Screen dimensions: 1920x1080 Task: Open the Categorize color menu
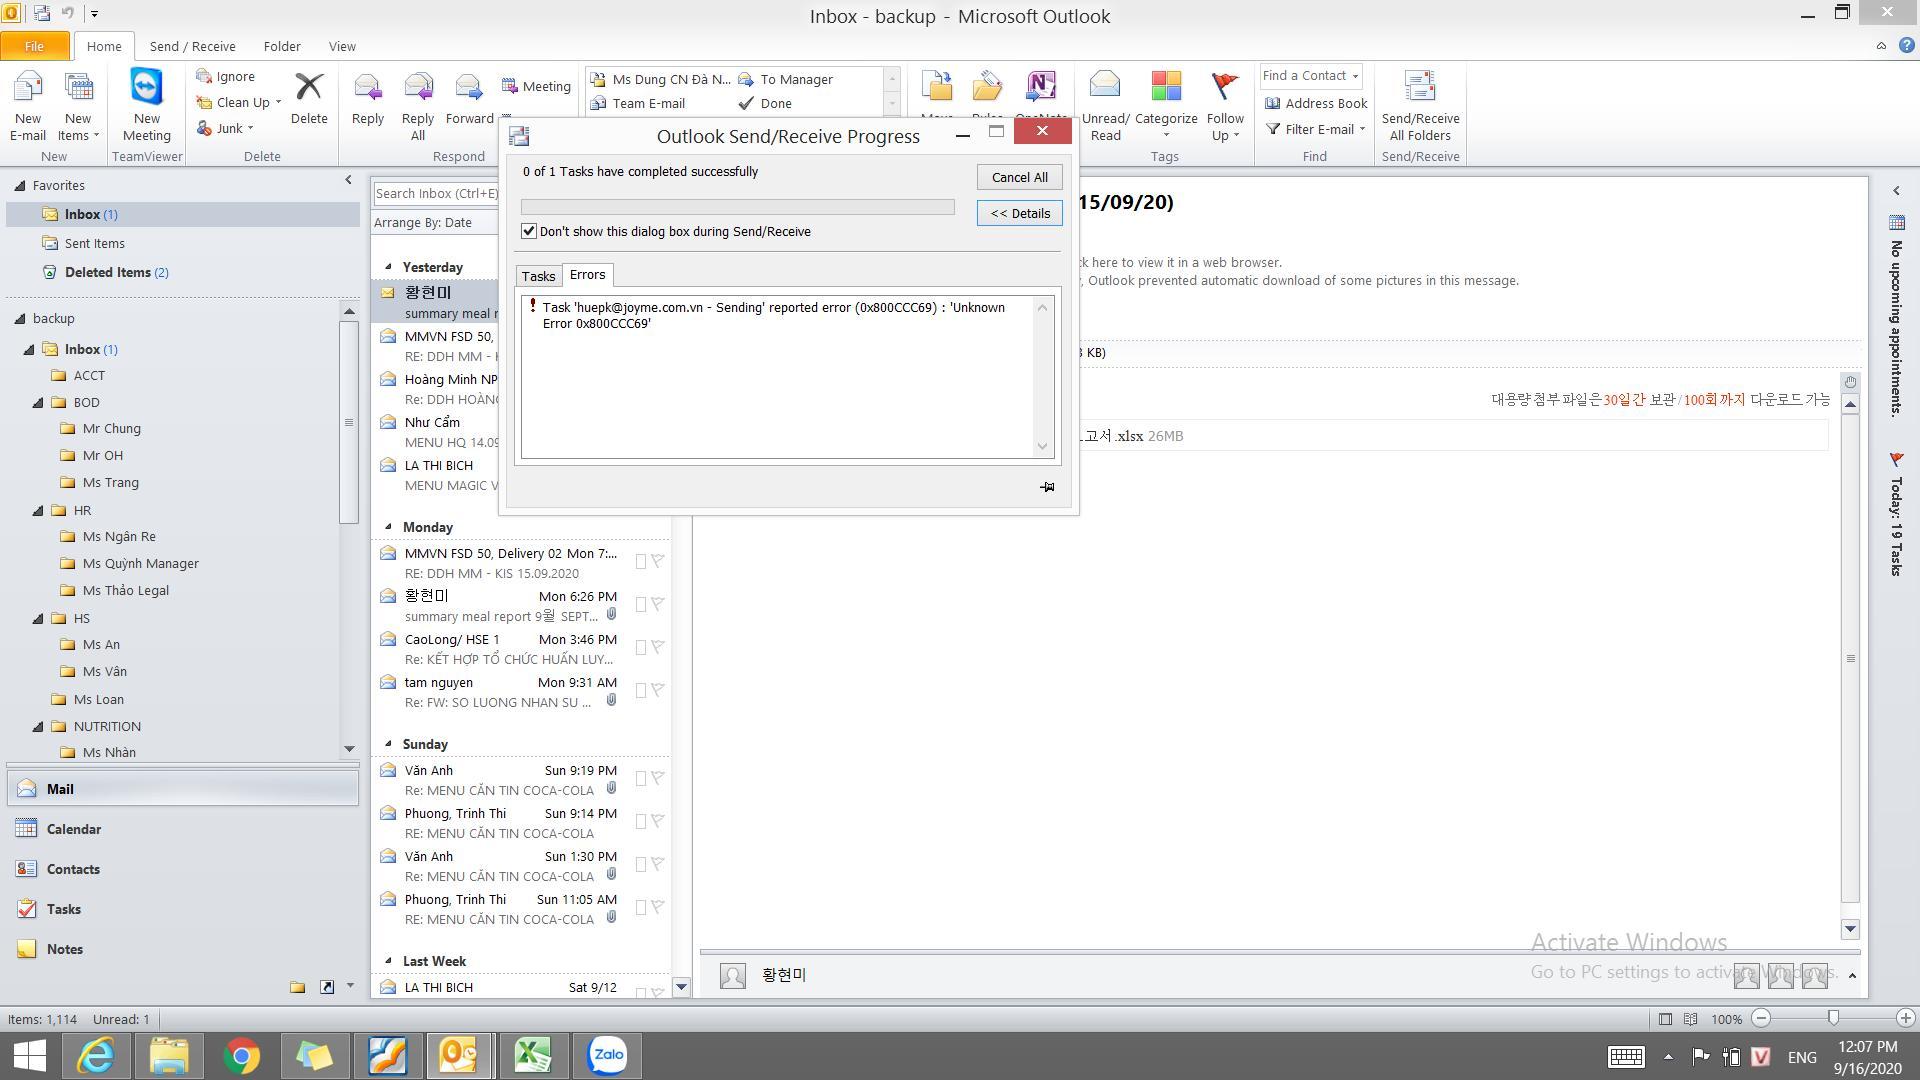(1166, 106)
